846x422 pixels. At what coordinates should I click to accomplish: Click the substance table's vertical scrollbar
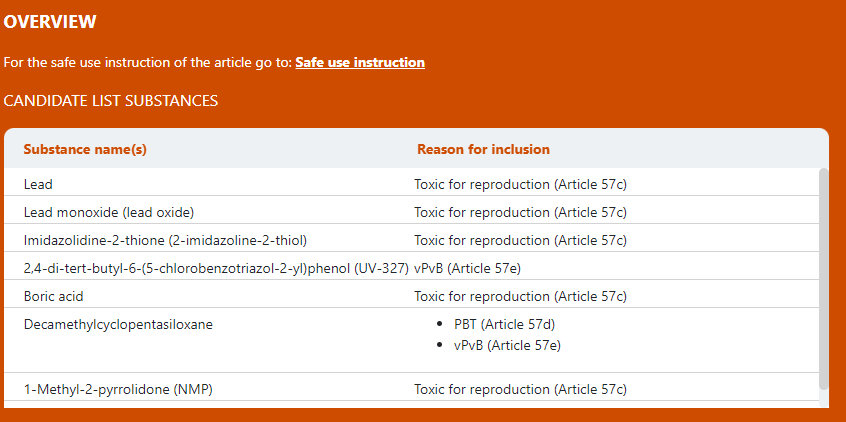pos(823,278)
